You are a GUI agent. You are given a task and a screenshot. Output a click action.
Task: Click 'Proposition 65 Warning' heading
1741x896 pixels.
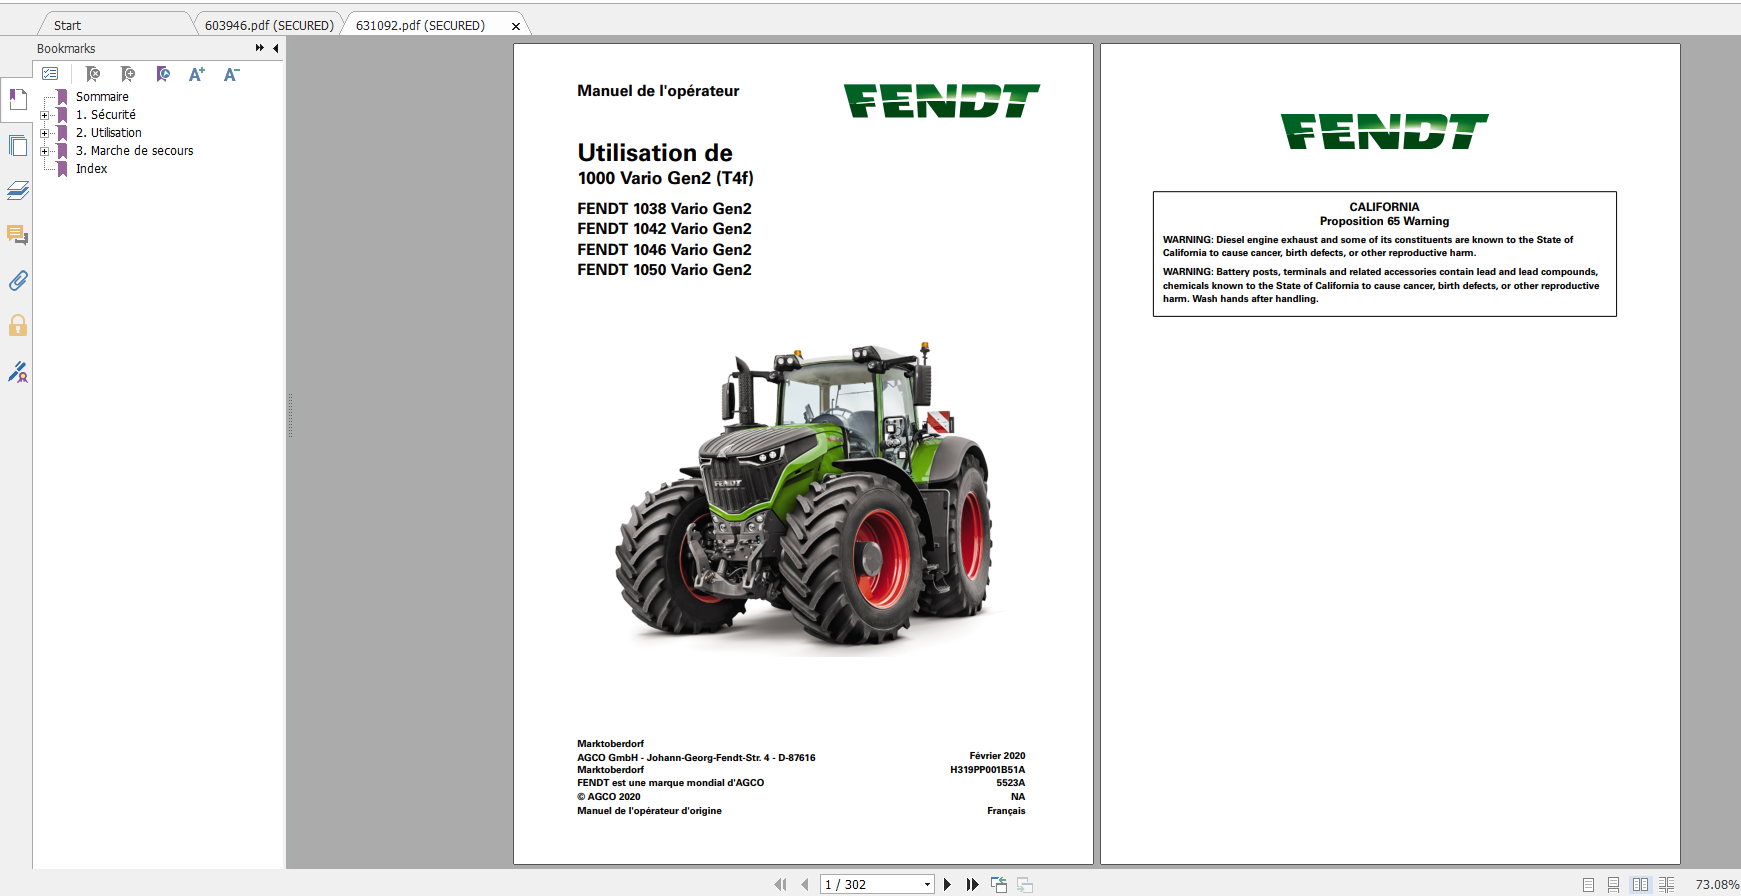point(1384,222)
